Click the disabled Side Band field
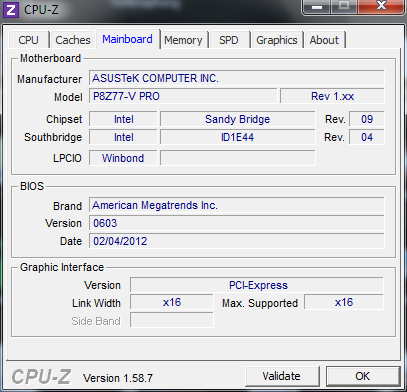The image size is (407, 392). (172, 320)
